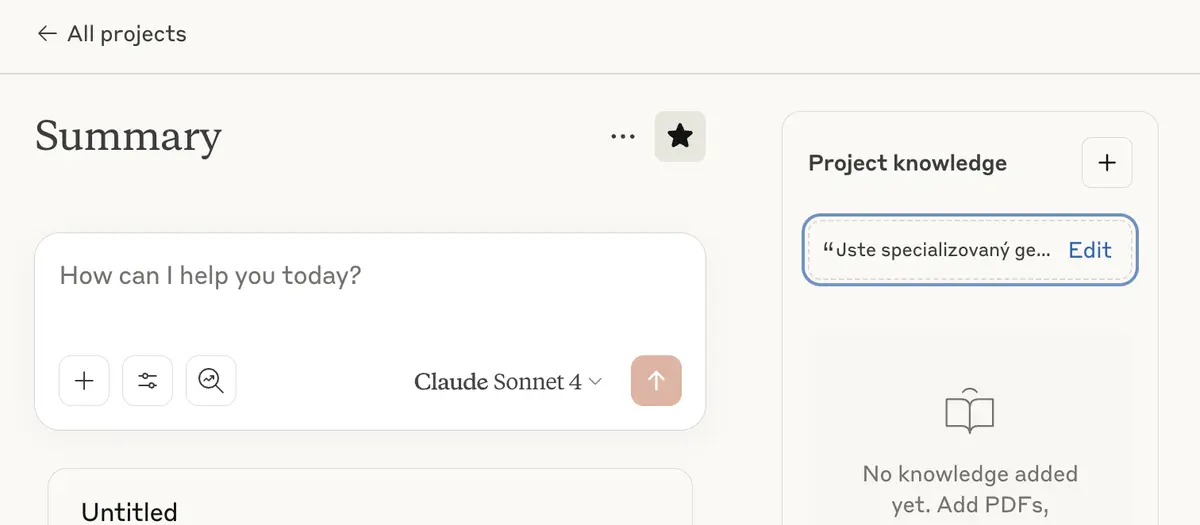The height and width of the screenshot is (525, 1200).
Task: Click the "No knowledge added yet" message
Action: [x=970, y=489]
